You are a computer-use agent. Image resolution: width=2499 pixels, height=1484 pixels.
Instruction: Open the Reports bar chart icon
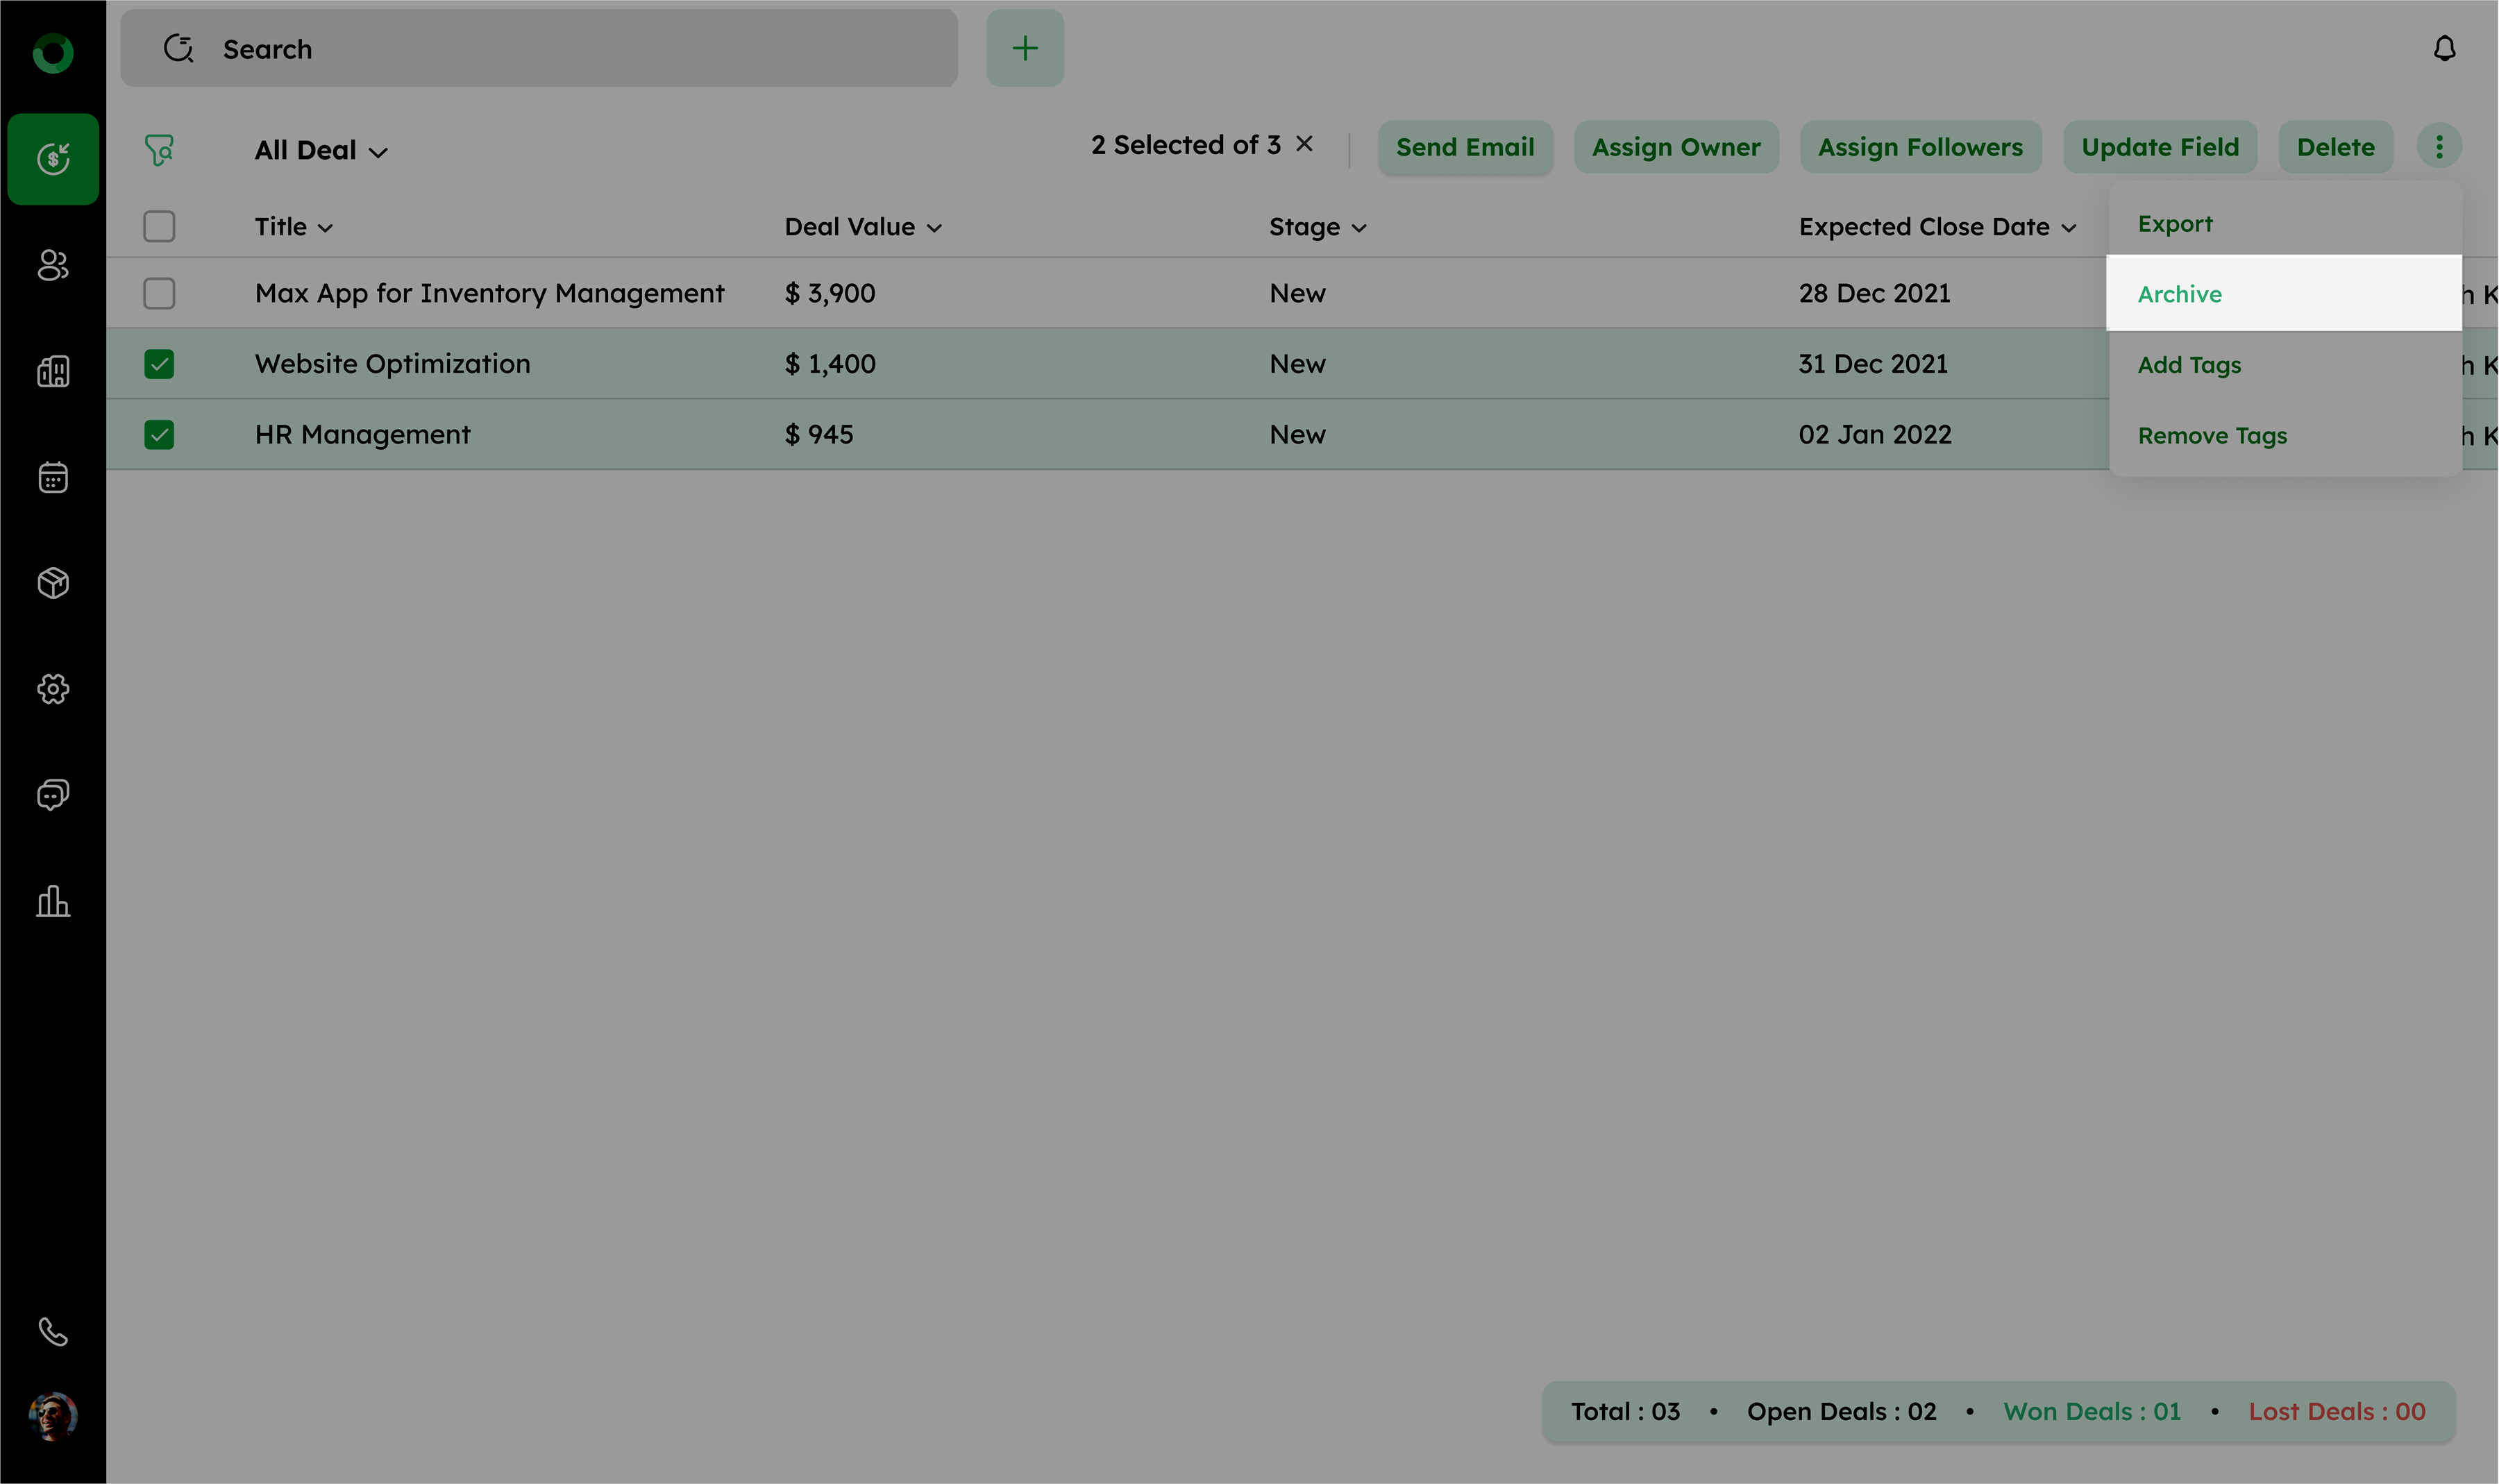pyautogui.click(x=53, y=901)
